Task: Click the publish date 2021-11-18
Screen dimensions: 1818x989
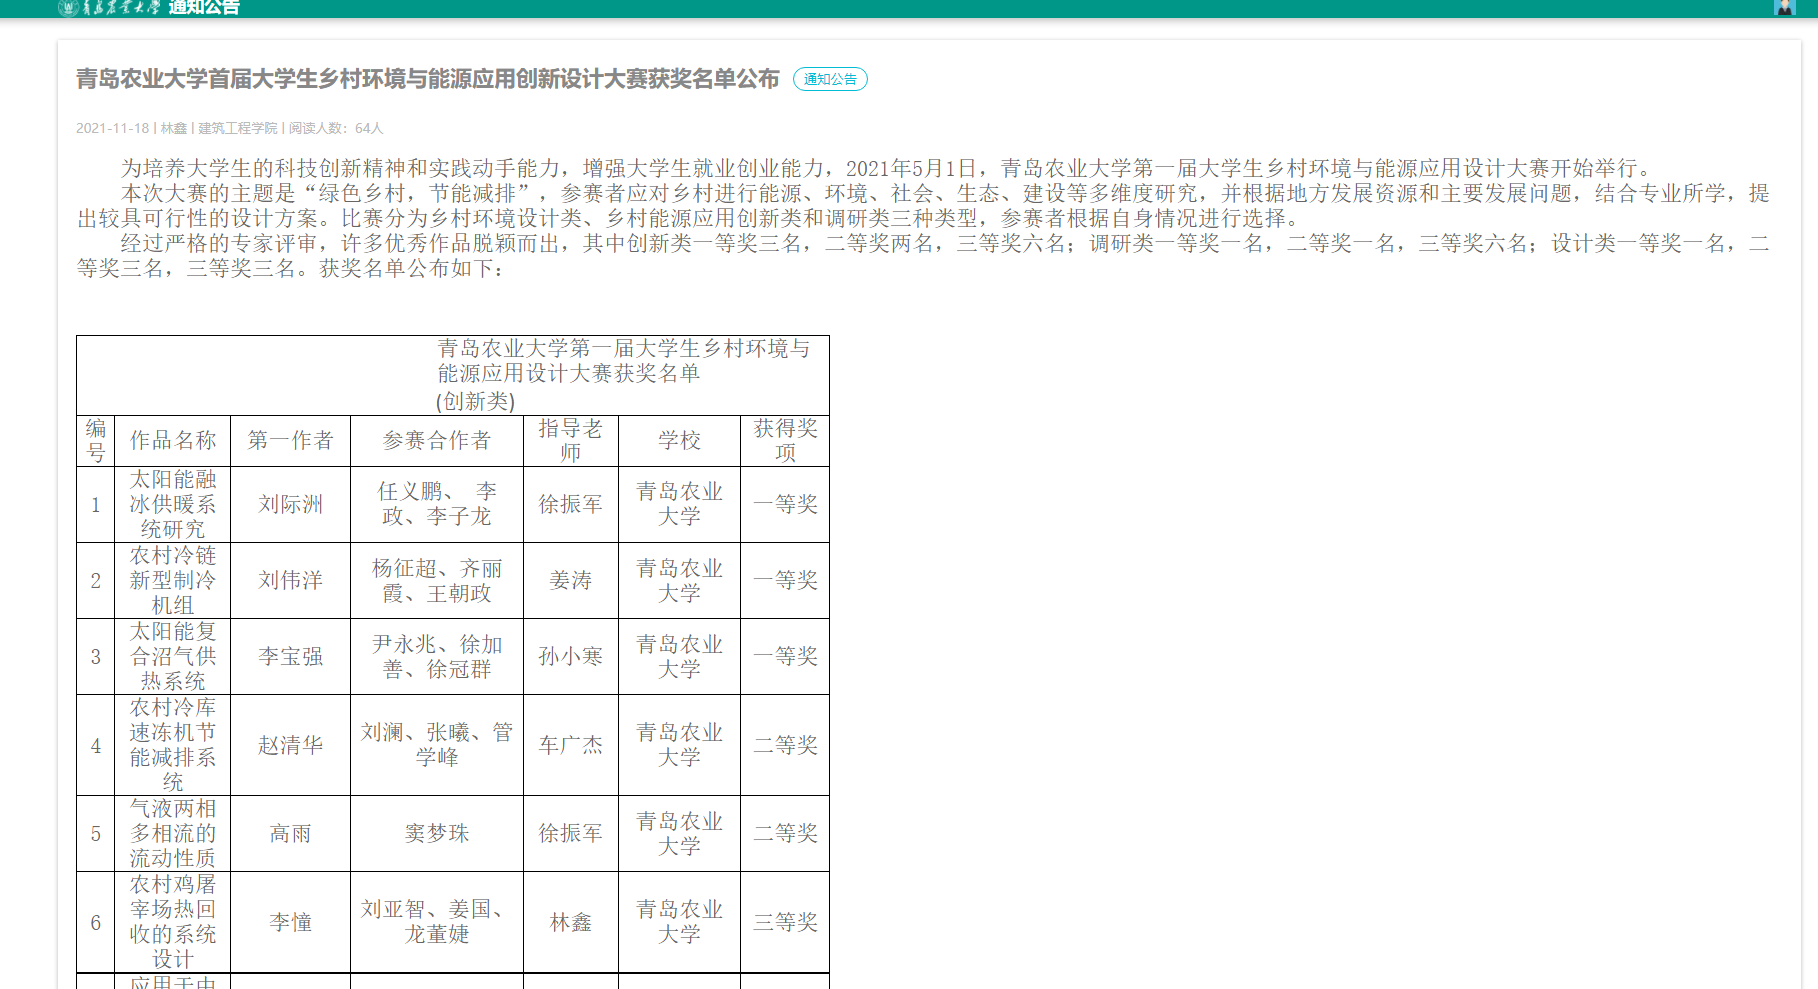Action: tap(112, 128)
